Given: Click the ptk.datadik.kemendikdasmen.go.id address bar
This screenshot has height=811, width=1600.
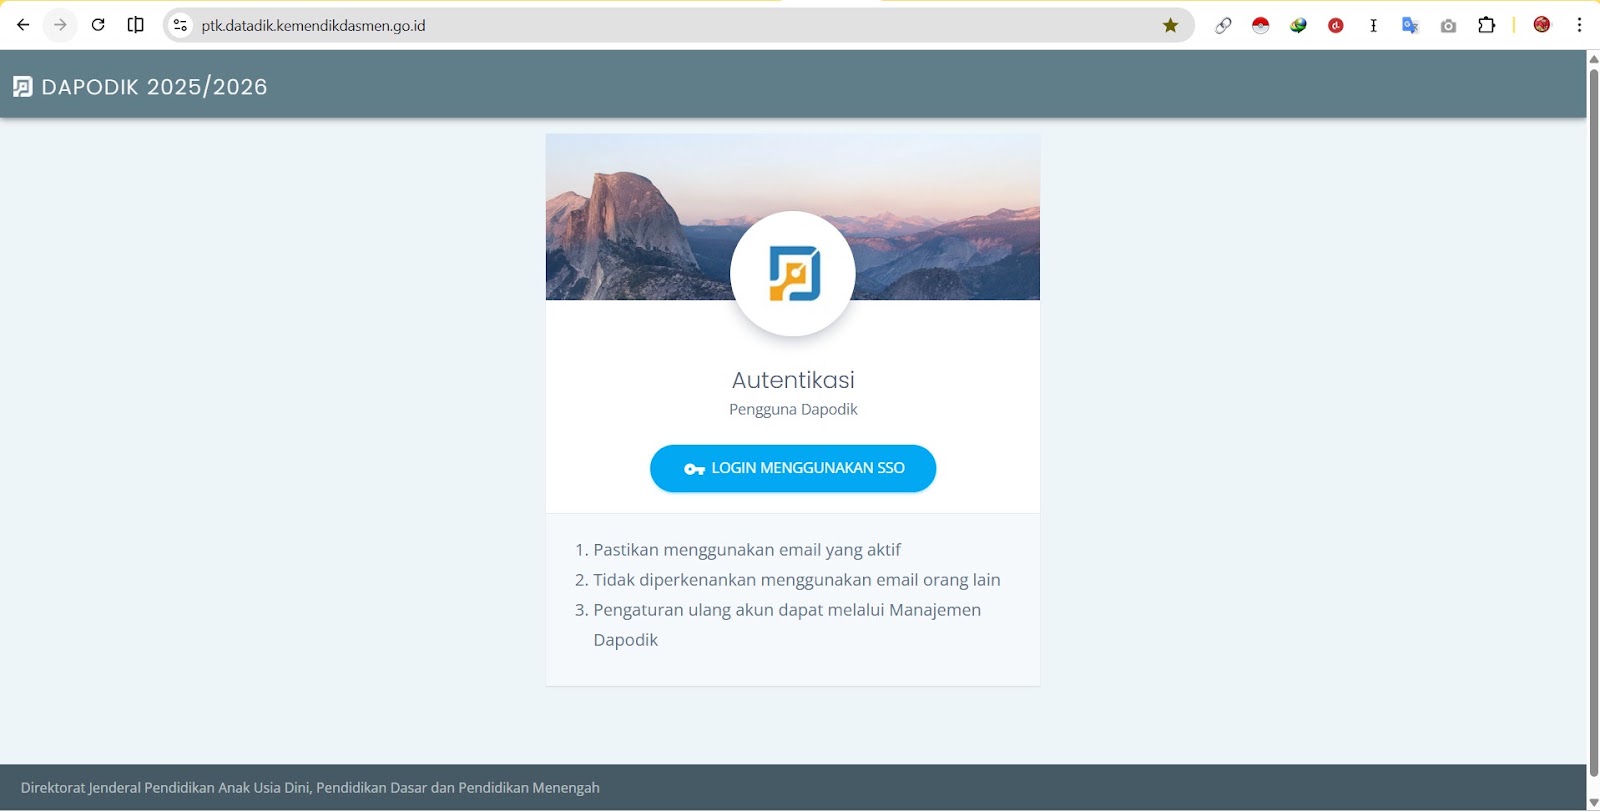Looking at the screenshot, I should pos(678,25).
